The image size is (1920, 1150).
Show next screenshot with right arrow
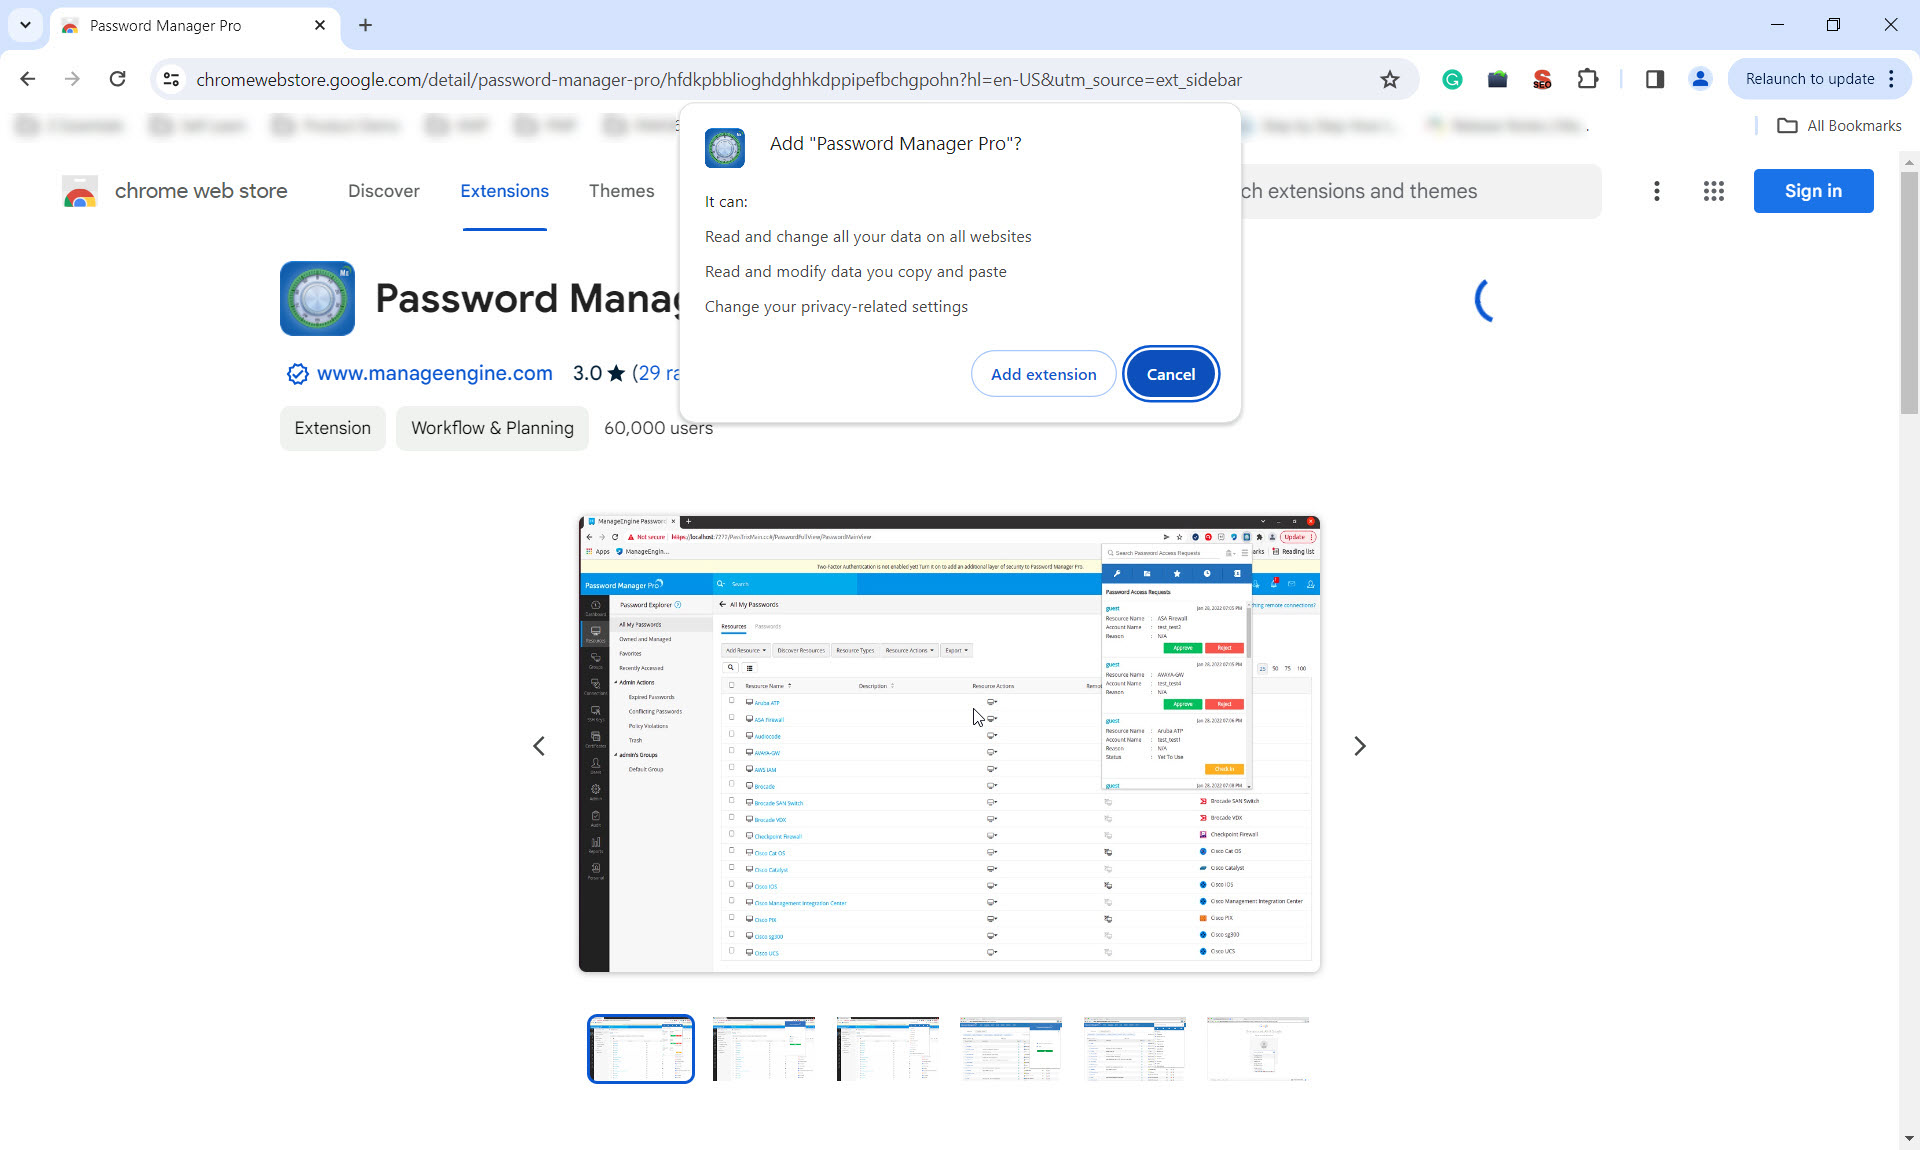point(1359,746)
